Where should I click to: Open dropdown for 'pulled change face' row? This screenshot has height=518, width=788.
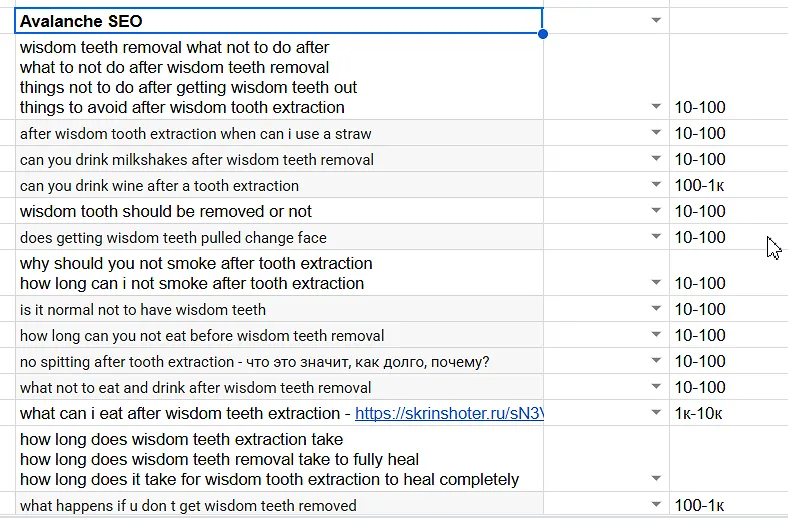(656, 238)
